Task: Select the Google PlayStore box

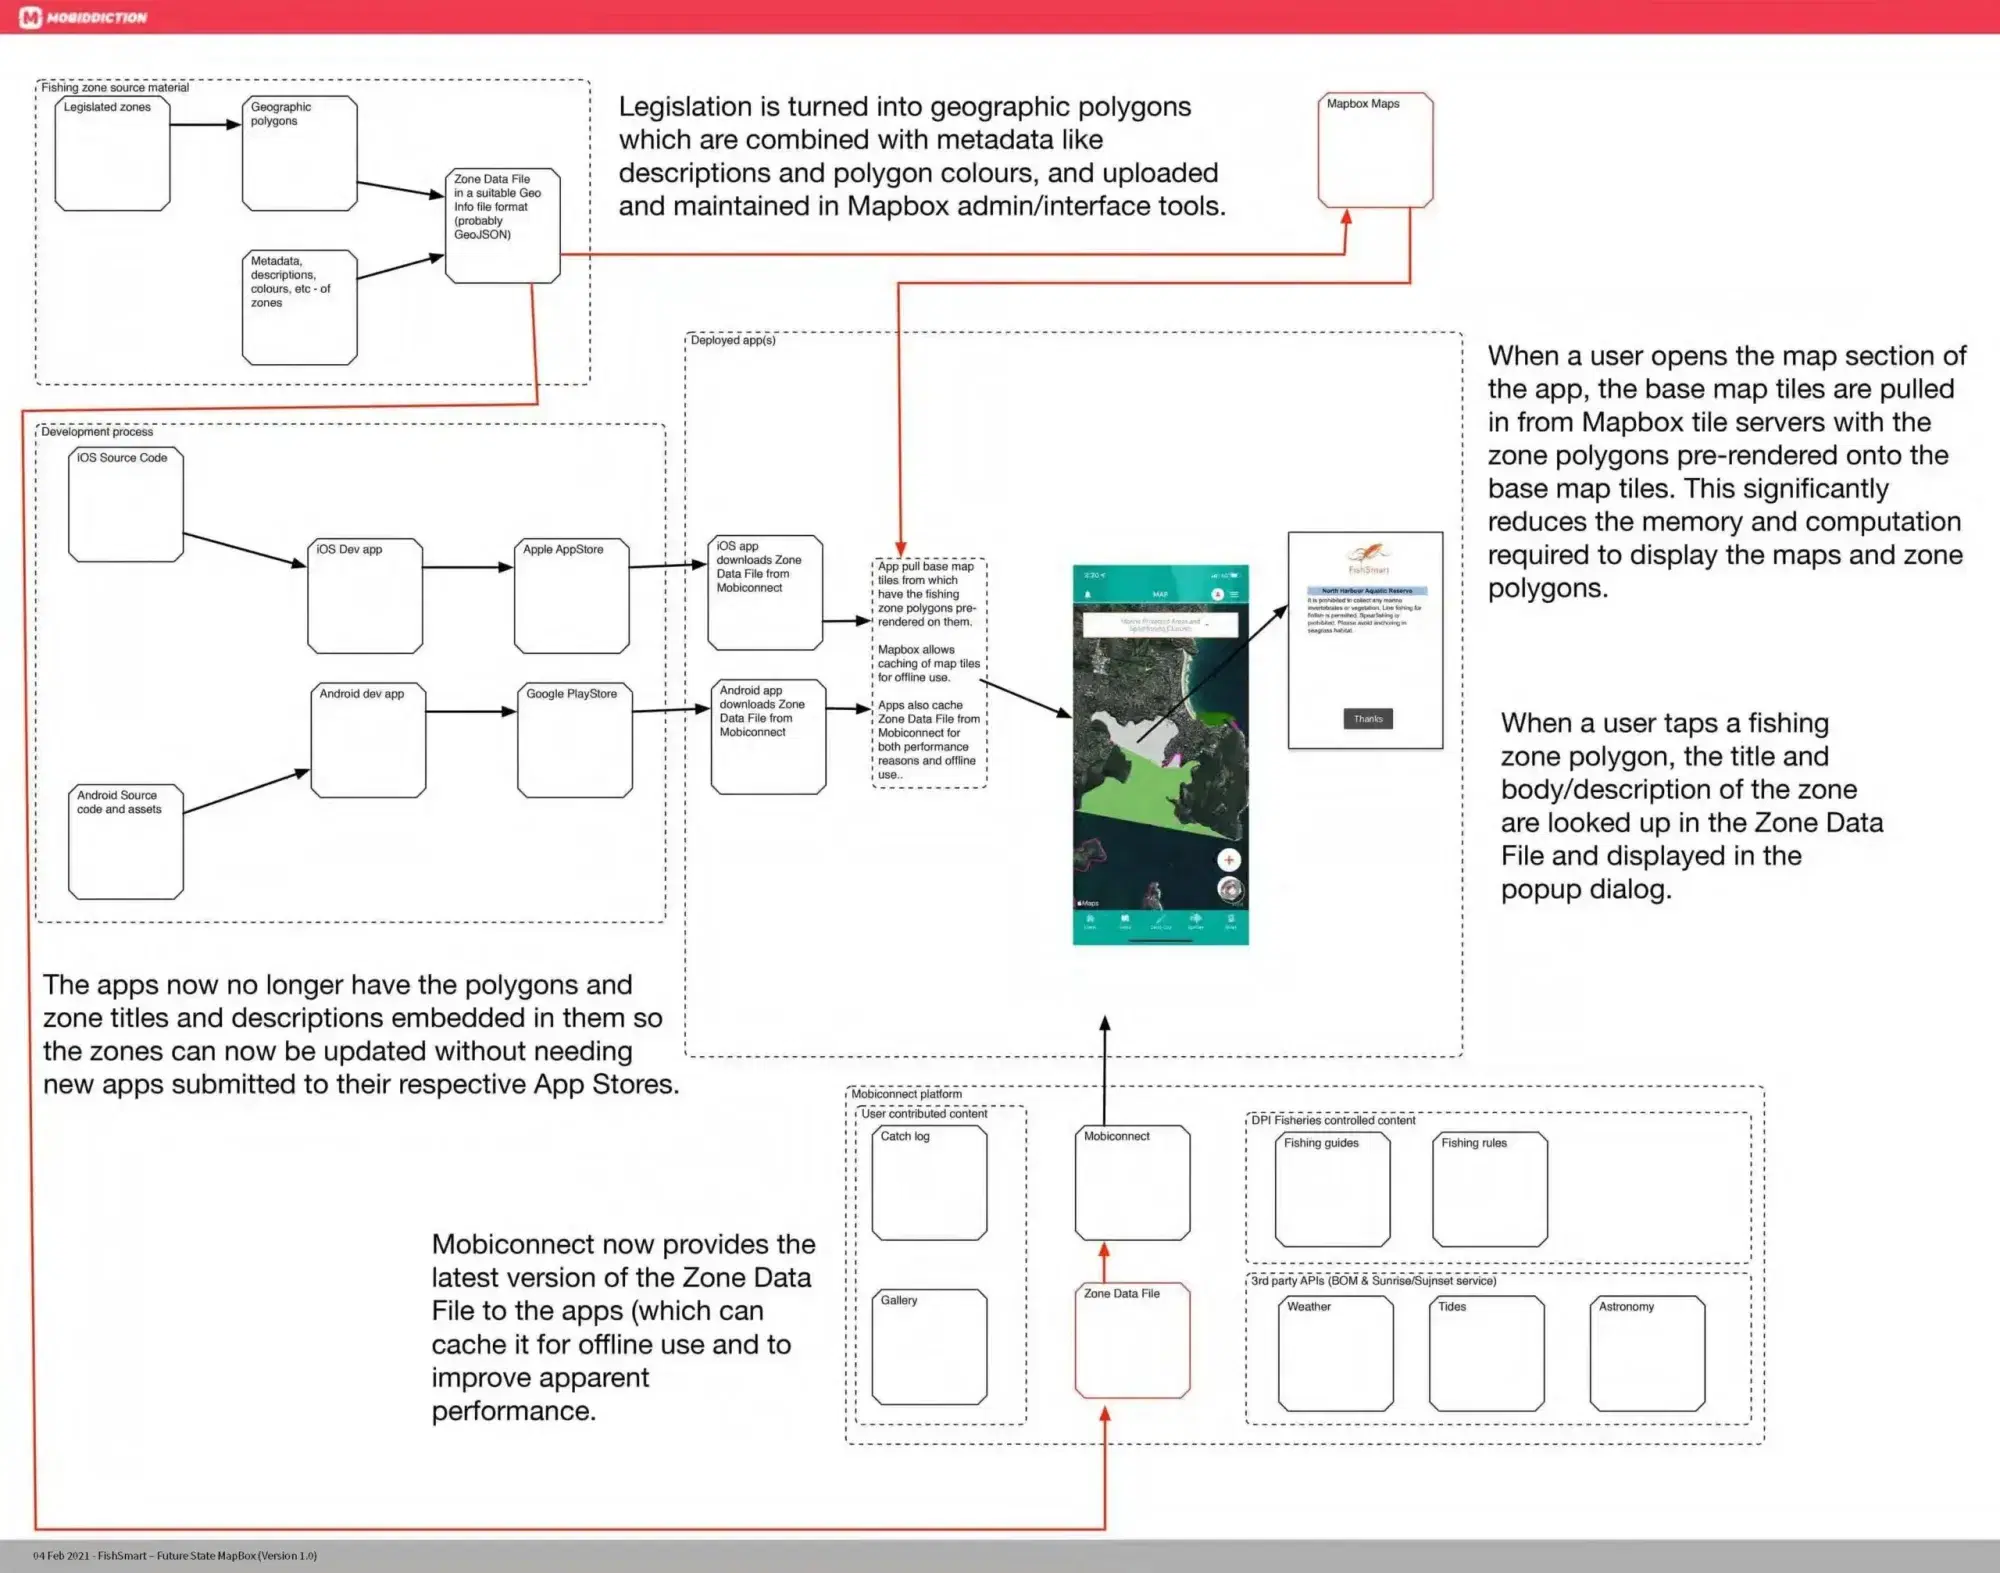Action: pos(574,740)
